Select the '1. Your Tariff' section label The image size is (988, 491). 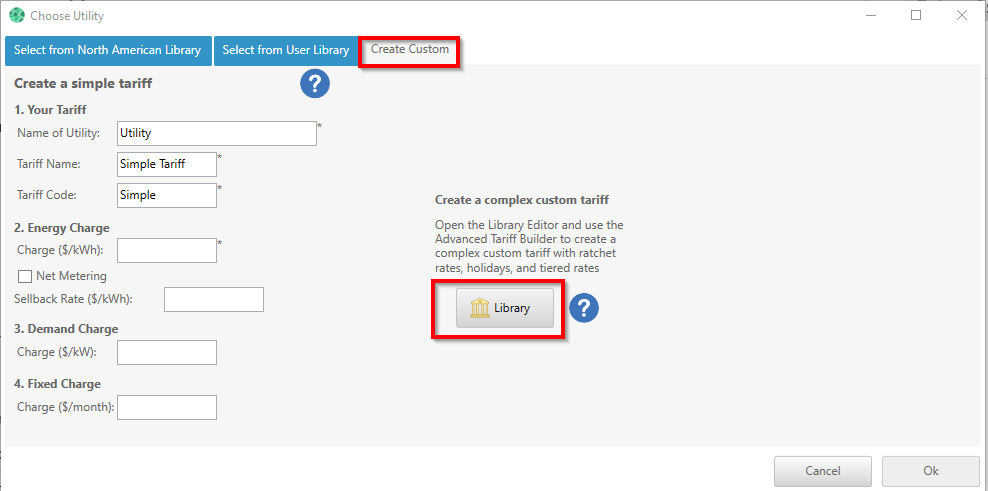click(50, 110)
